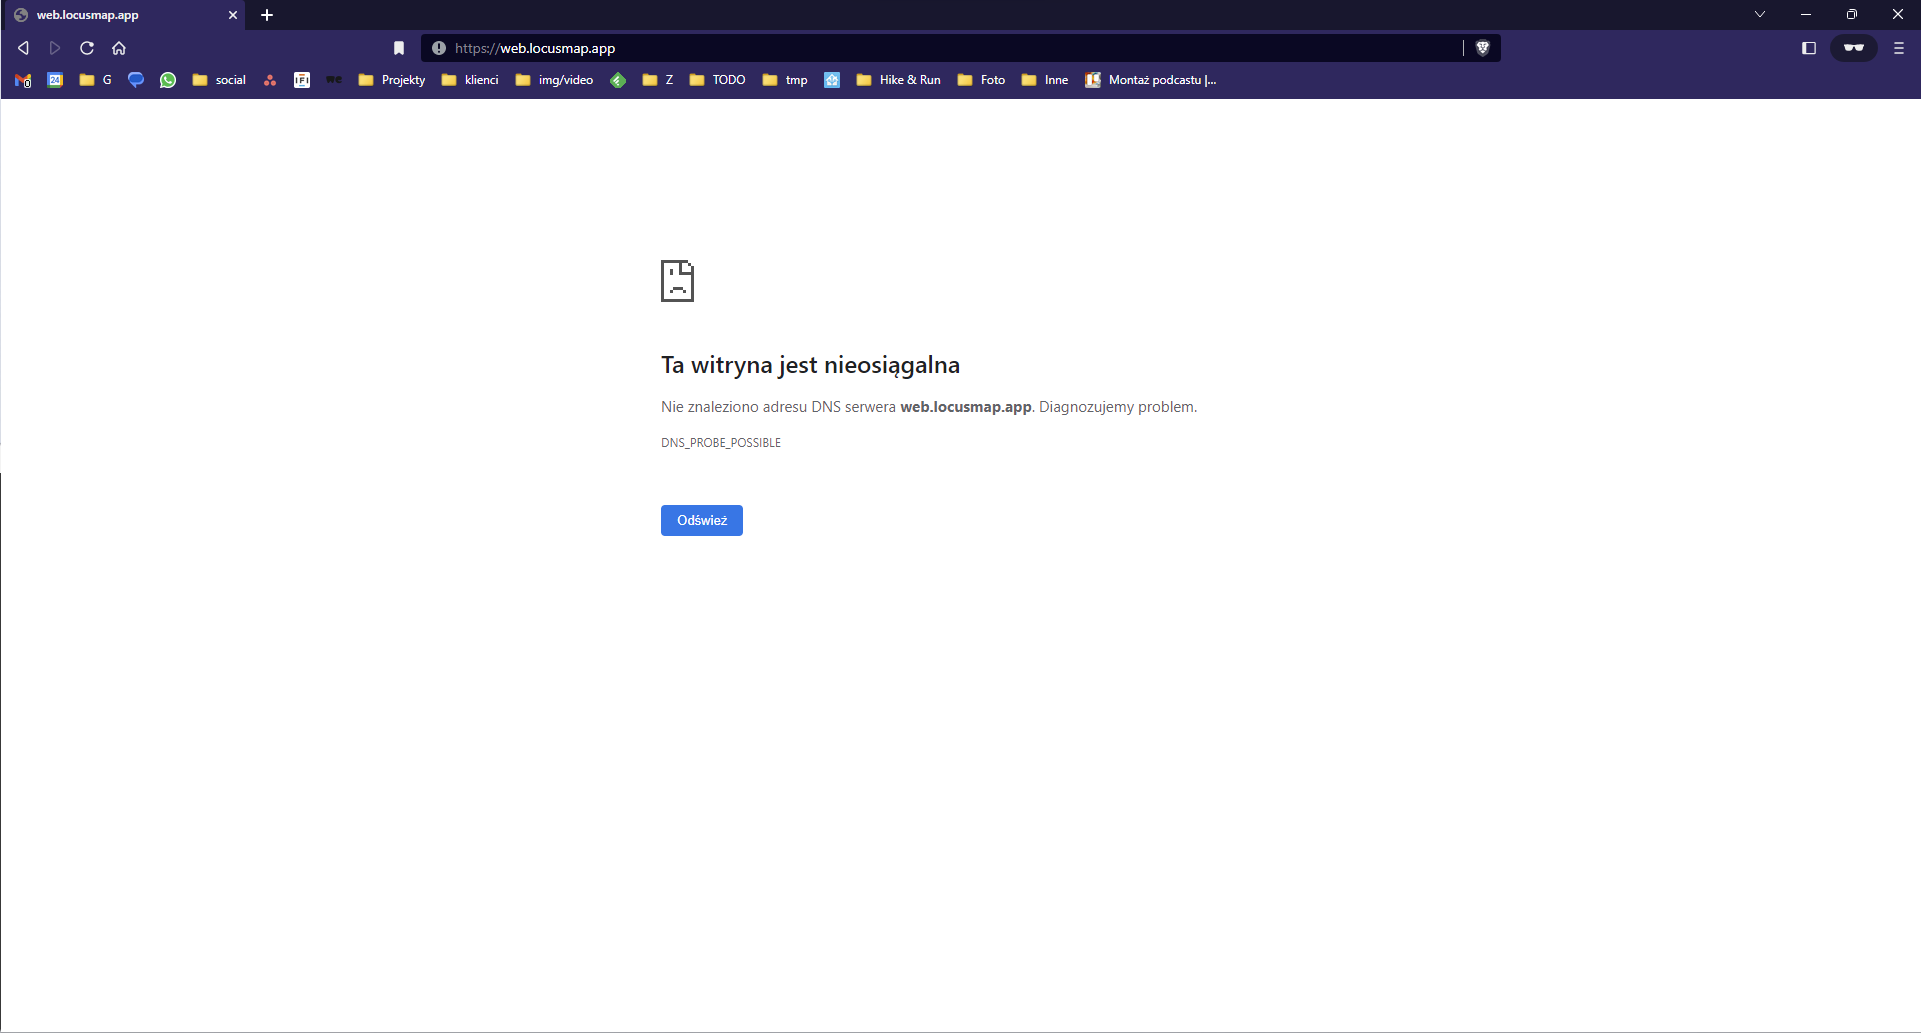Expand the Projekty bookmarks folder
This screenshot has width=1921, height=1033.
[x=392, y=80]
